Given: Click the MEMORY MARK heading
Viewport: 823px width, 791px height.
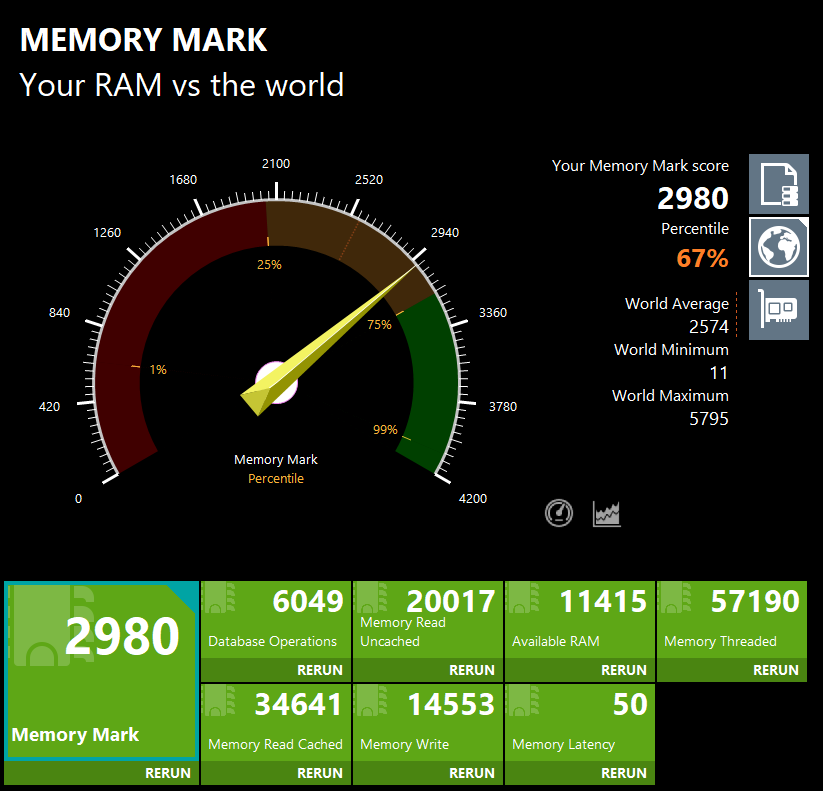Looking at the screenshot, I should coord(143,39).
